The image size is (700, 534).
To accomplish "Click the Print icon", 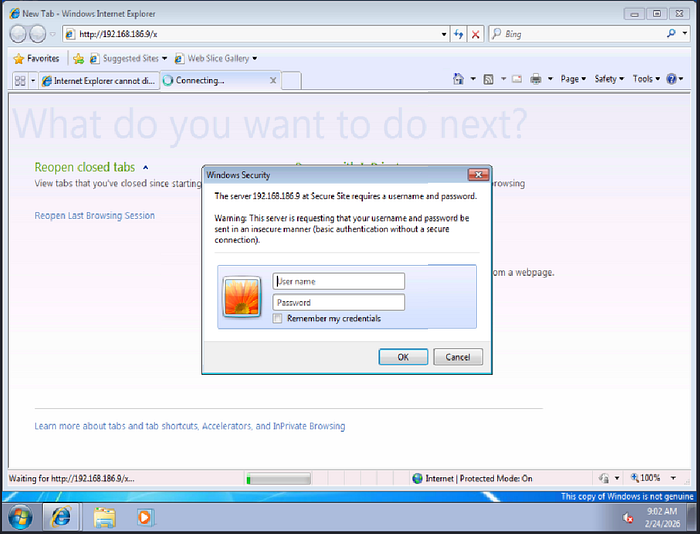I will (x=536, y=79).
